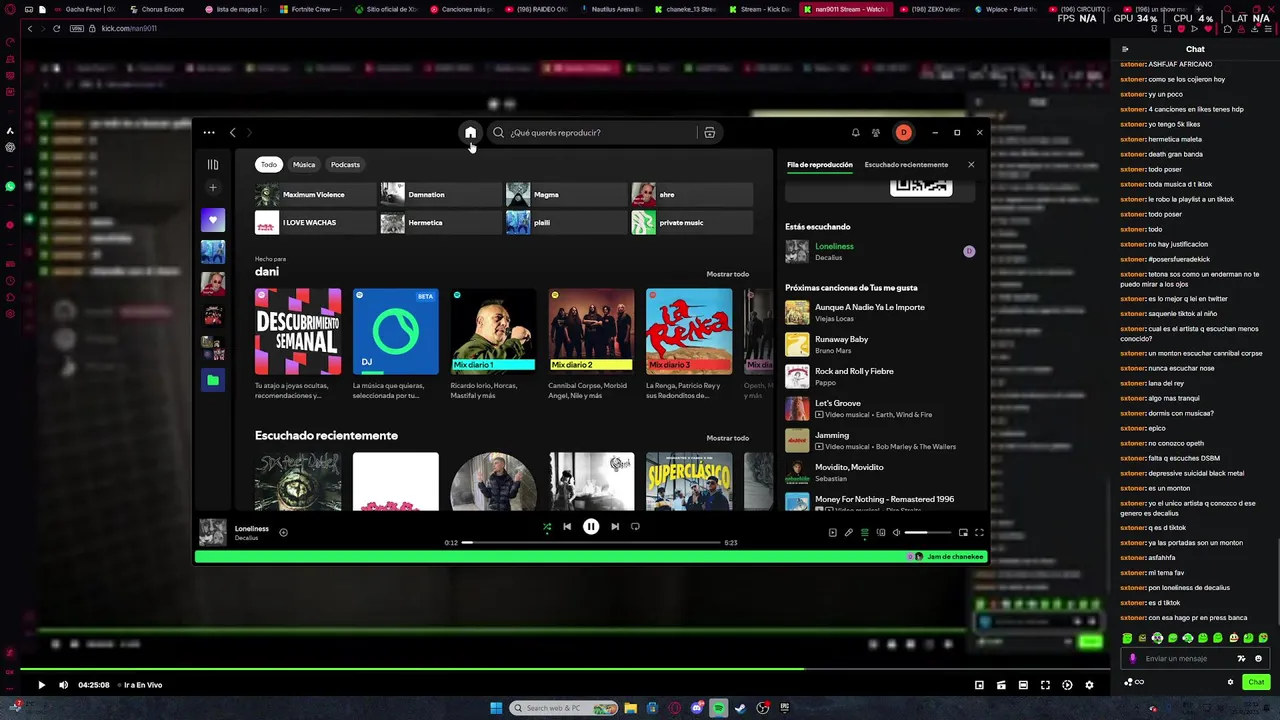Open Mix diario 2 card

(x=591, y=344)
